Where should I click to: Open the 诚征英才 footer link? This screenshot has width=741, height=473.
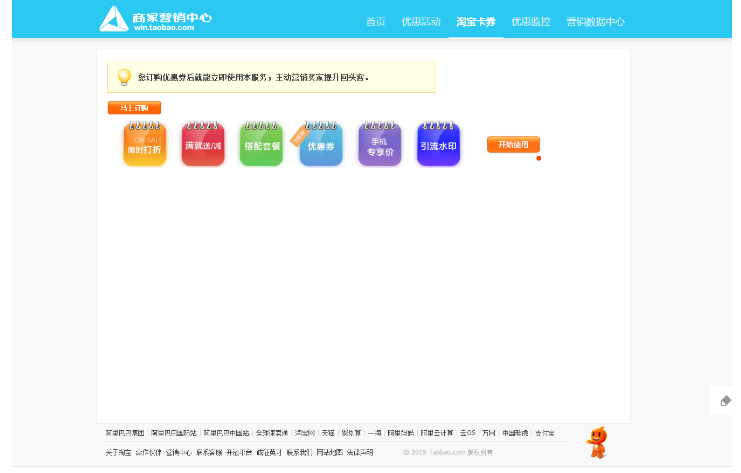coord(269,453)
